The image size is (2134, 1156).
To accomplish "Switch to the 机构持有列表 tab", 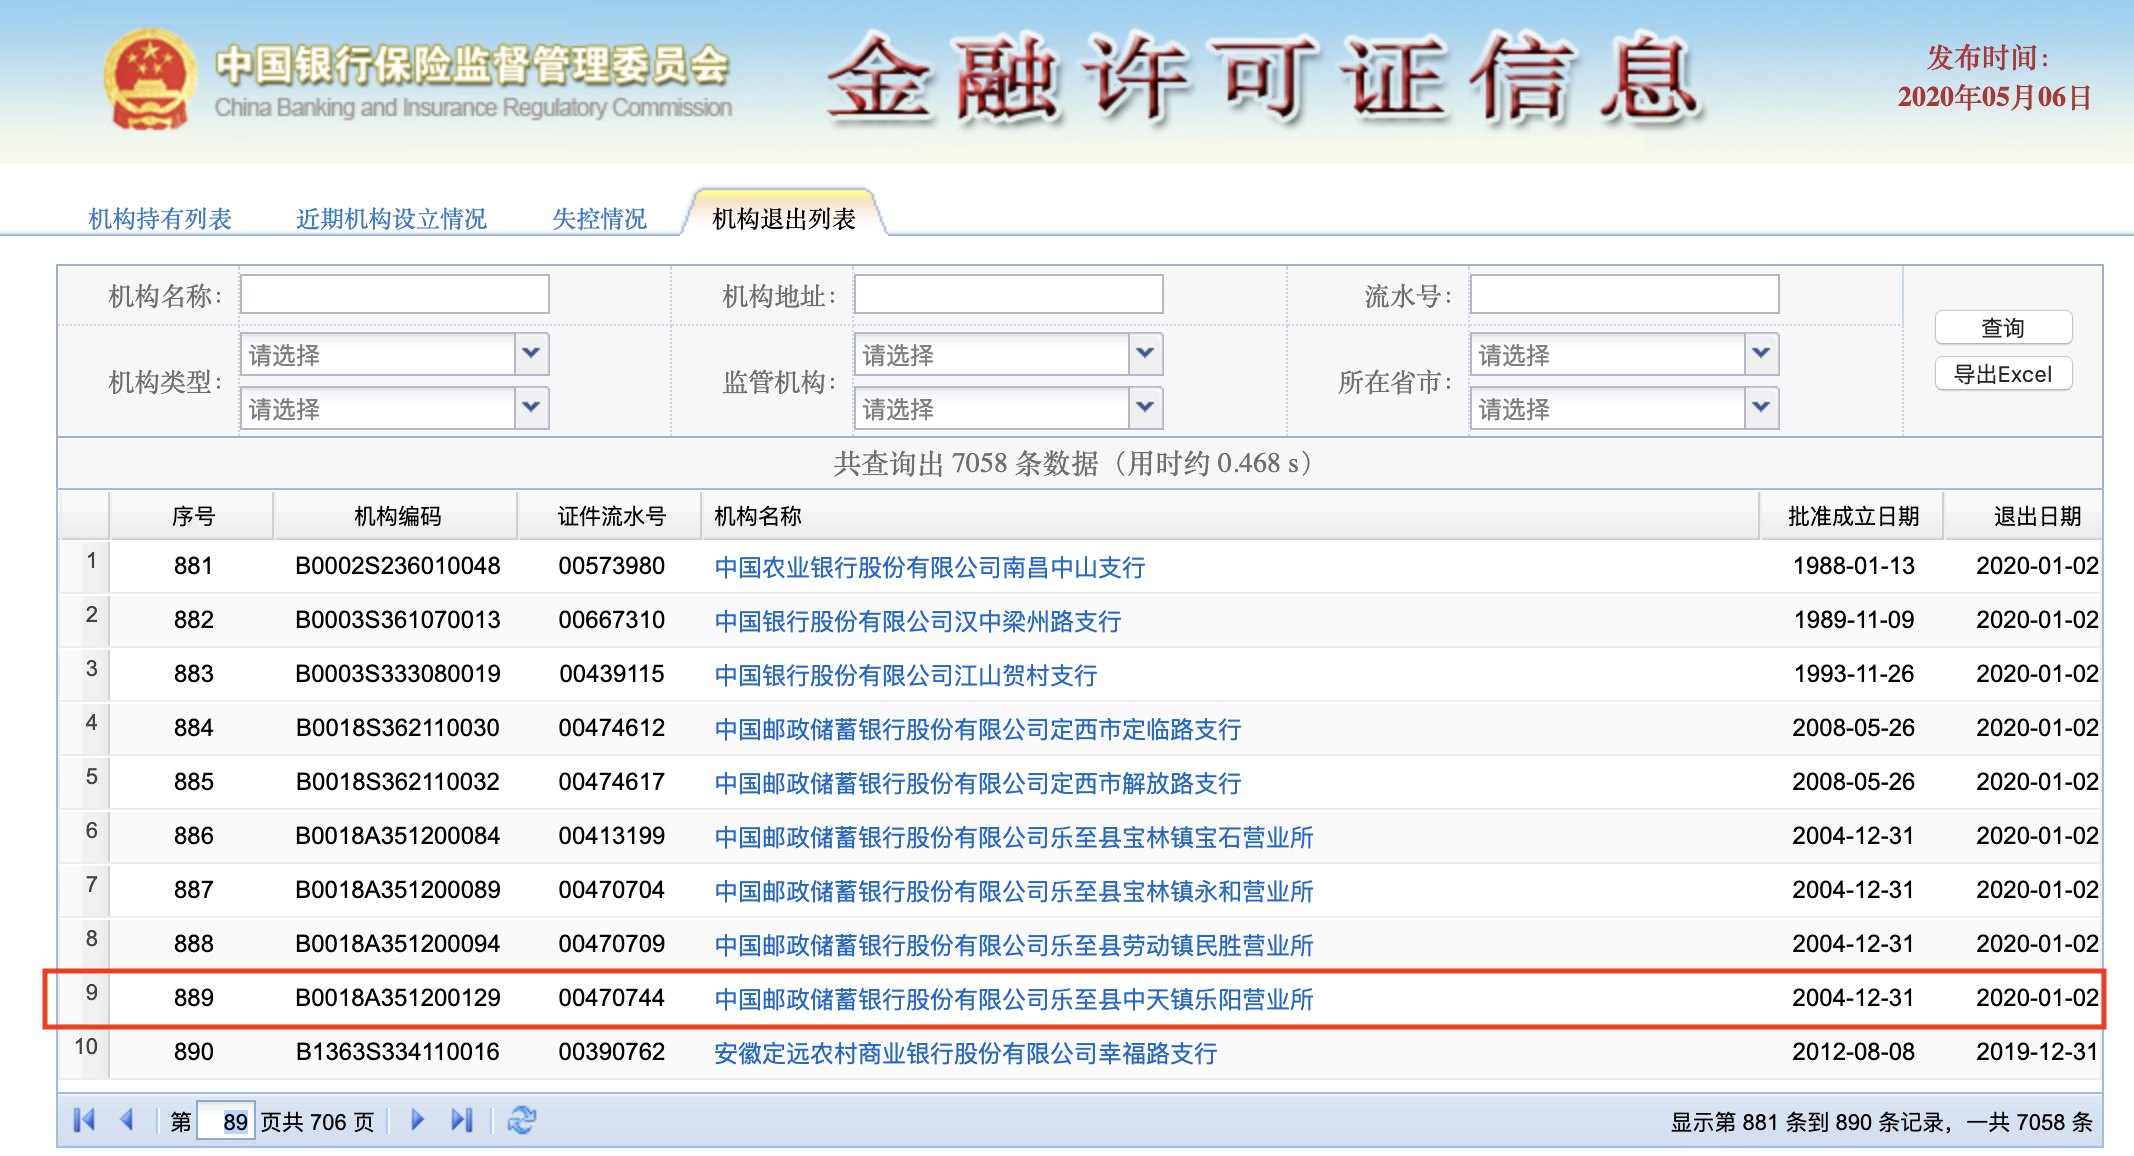I will pos(163,217).
